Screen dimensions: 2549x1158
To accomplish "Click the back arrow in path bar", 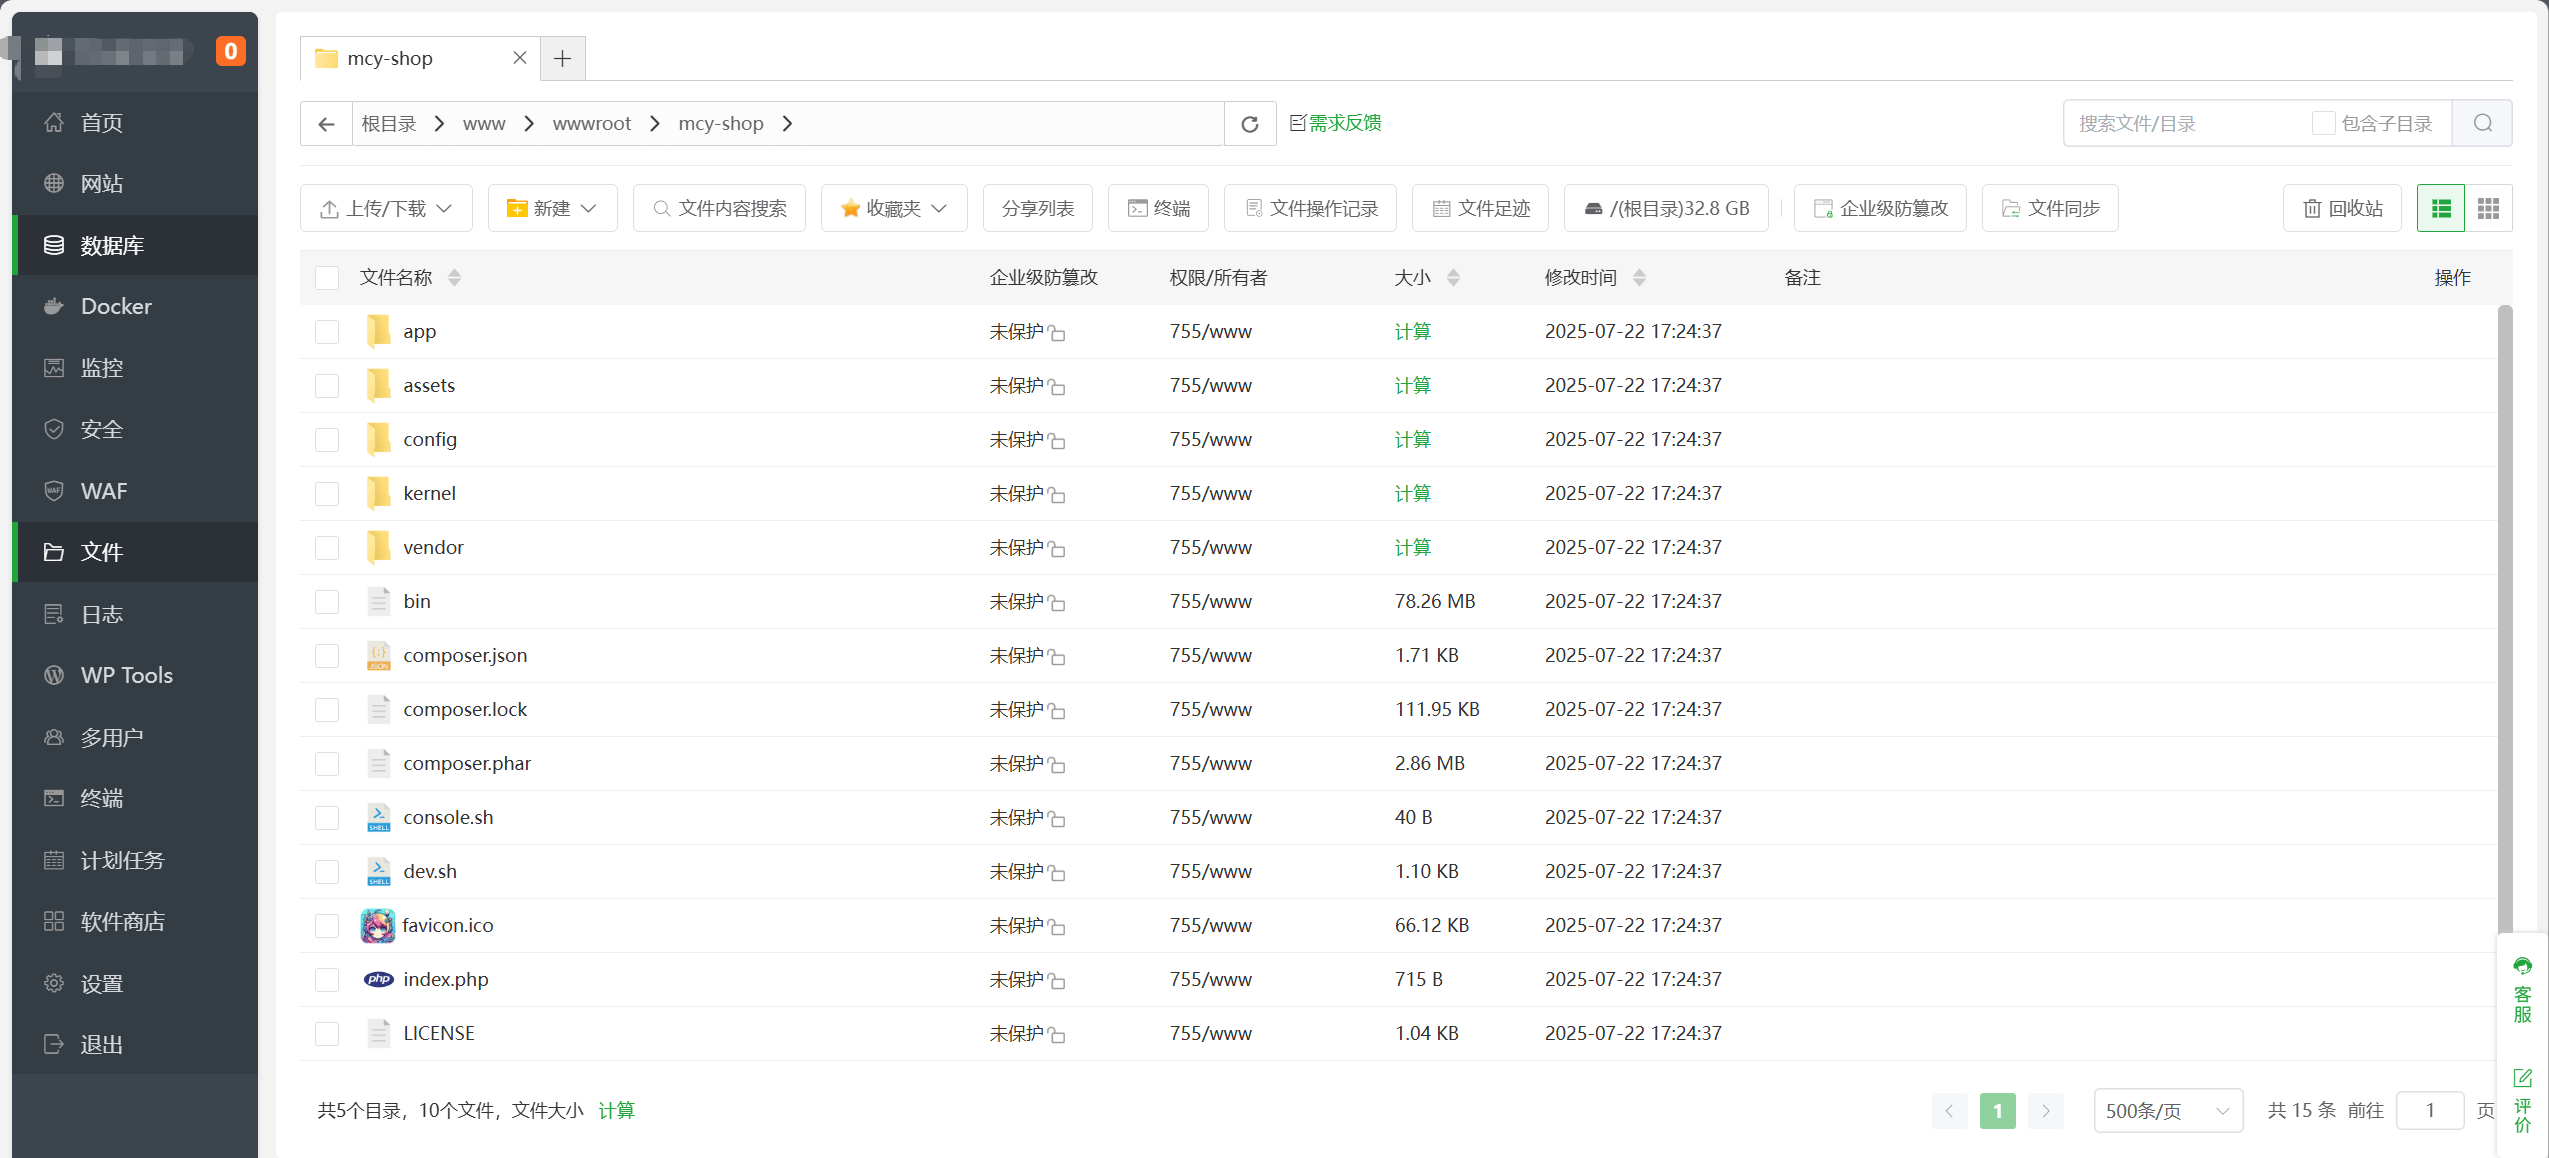I will coord(326,123).
